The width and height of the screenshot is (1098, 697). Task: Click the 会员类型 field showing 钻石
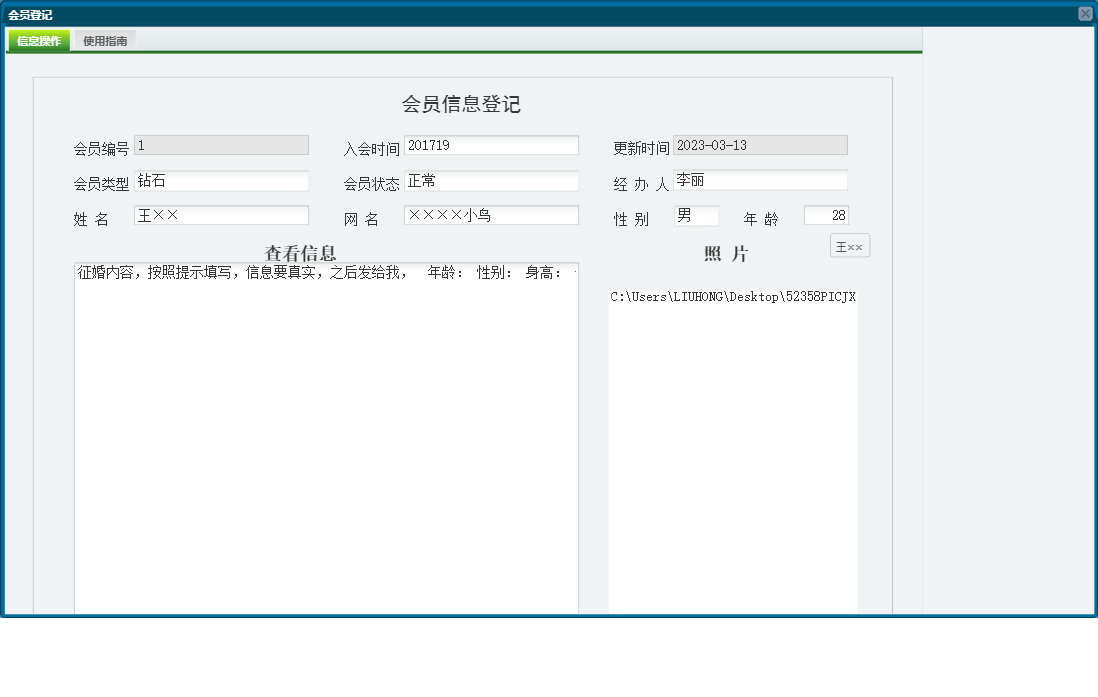coord(220,180)
